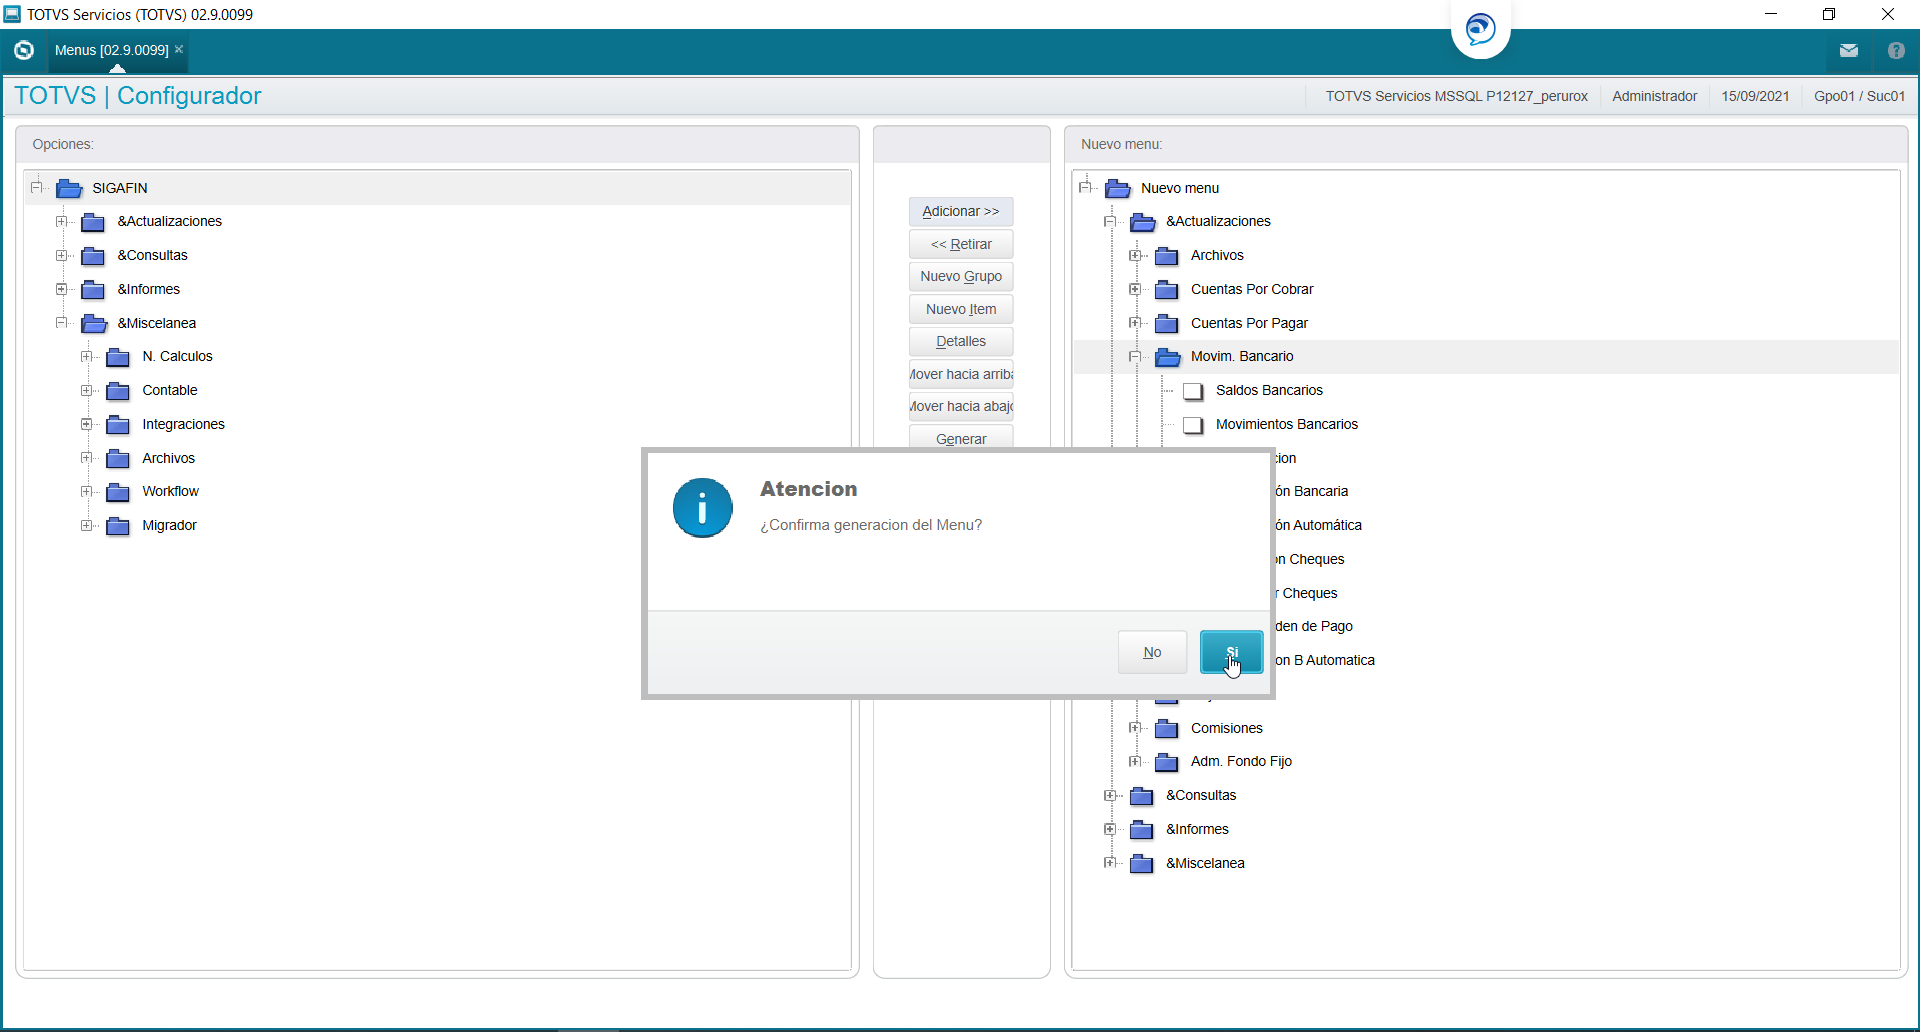The image size is (1920, 1032).
Task: Select Archivos folder icon in Opciones
Action: [118, 459]
